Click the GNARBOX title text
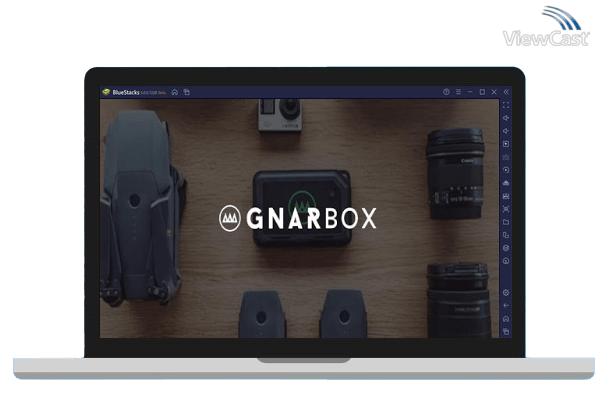This screenshot has height=414, width=602. click(x=311, y=219)
